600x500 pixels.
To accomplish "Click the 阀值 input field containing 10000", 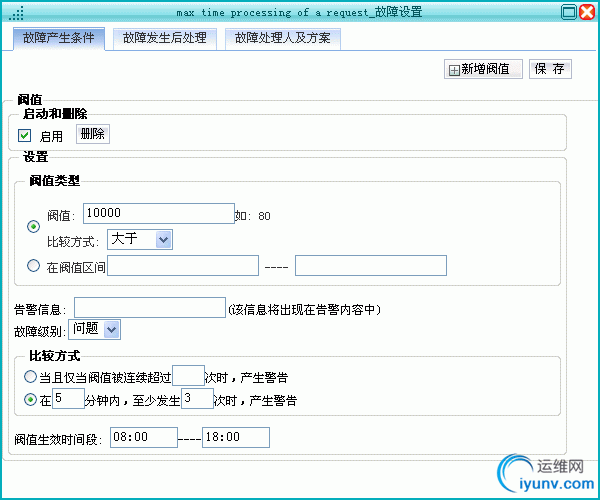I will pos(159,213).
